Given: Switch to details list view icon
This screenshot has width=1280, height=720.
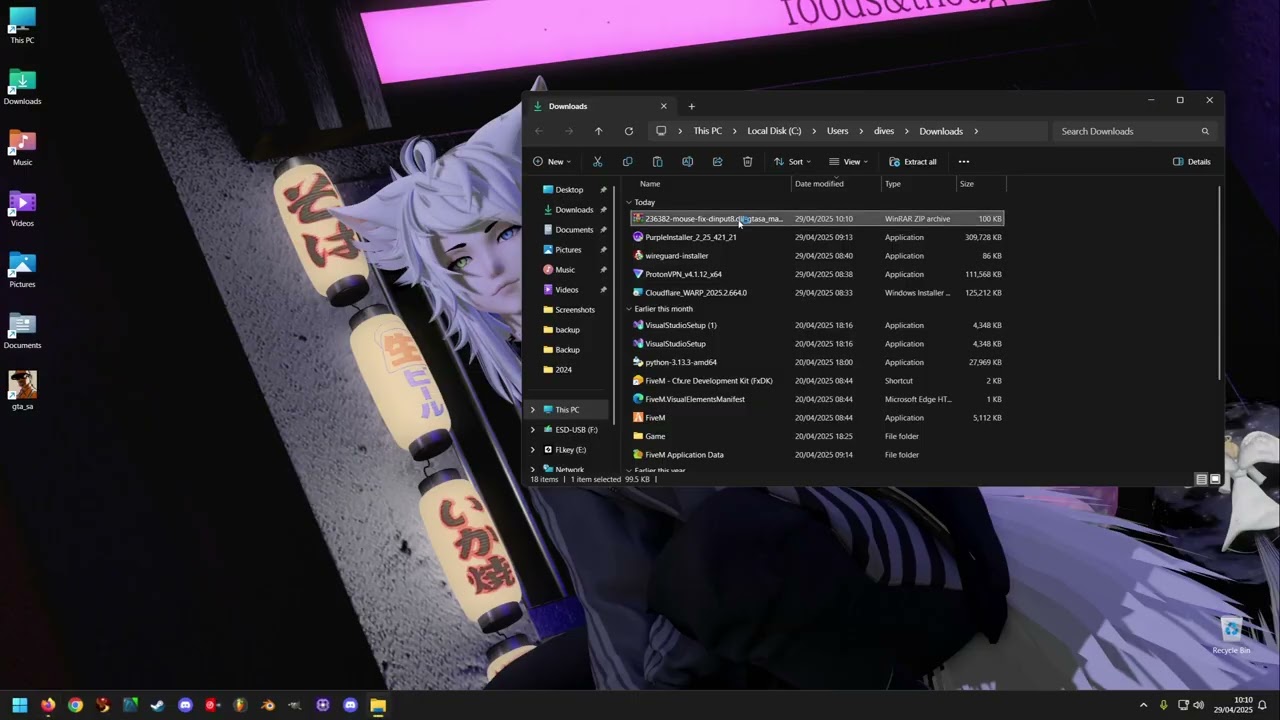Looking at the screenshot, I should (1201, 479).
